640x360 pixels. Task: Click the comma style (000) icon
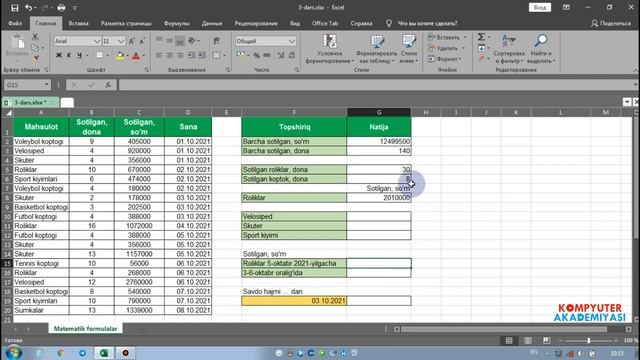tap(267, 56)
